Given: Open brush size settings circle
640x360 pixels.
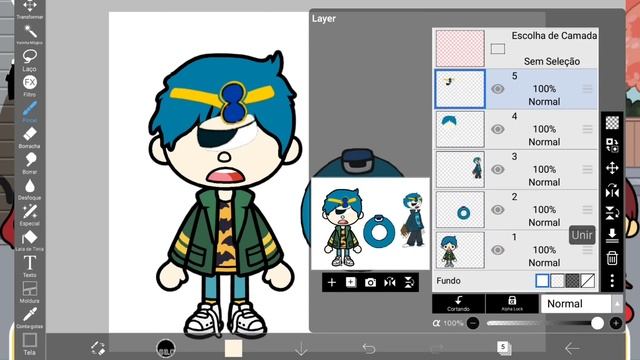Looking at the screenshot, I should coord(166,348).
